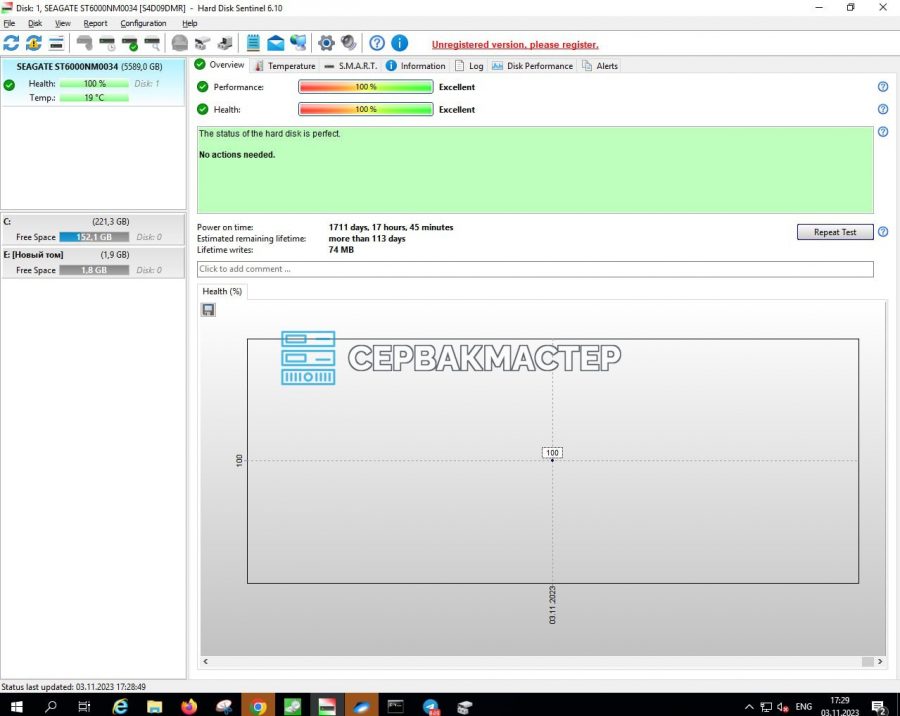Click the refresh with warning icon
The width and height of the screenshot is (900, 716).
33,43
